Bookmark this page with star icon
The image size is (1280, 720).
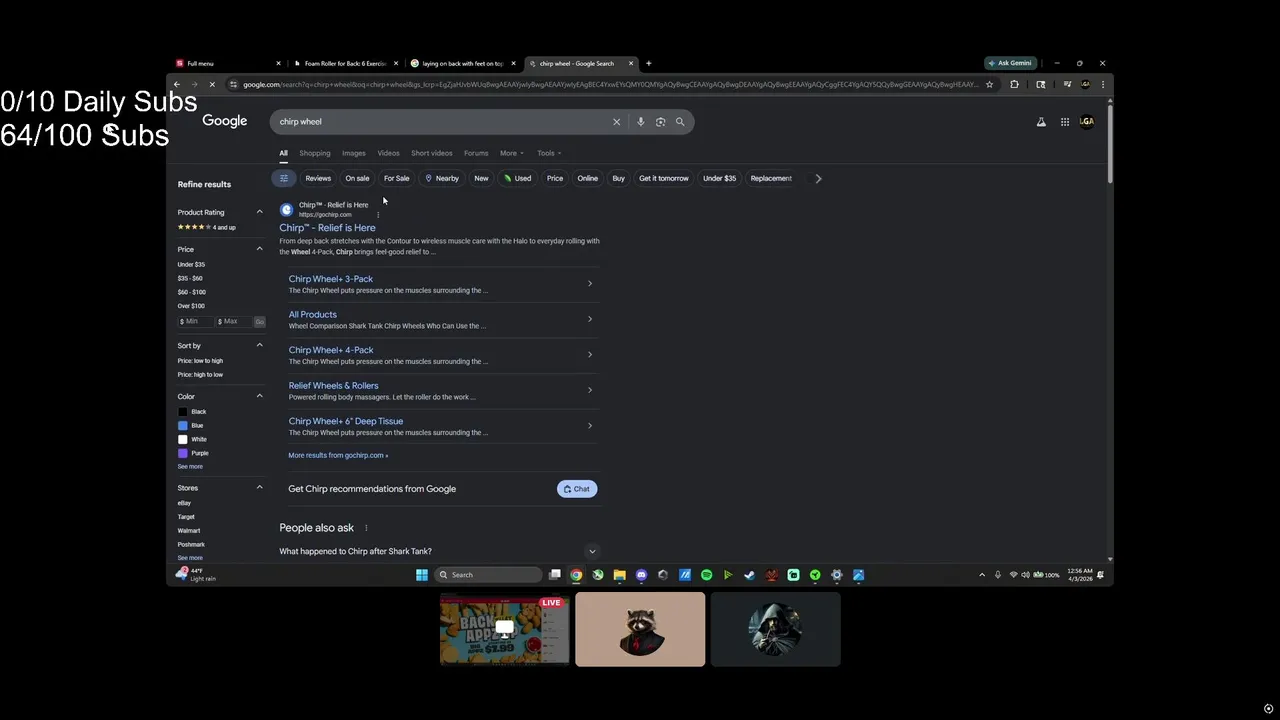990,85
